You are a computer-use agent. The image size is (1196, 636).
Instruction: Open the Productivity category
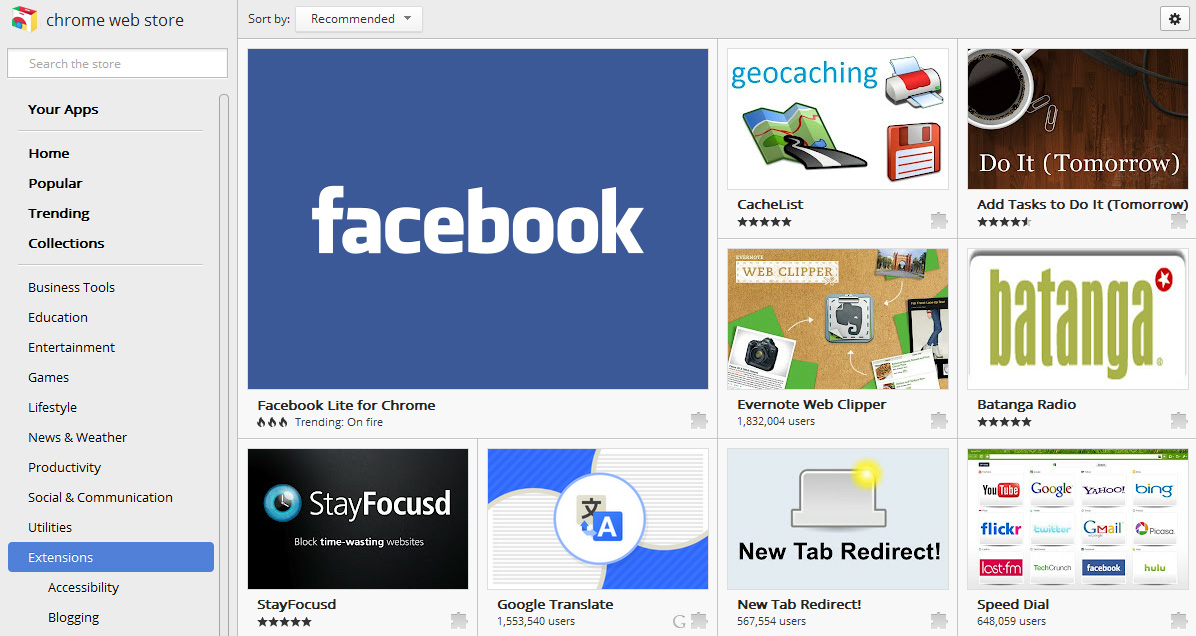pos(64,467)
